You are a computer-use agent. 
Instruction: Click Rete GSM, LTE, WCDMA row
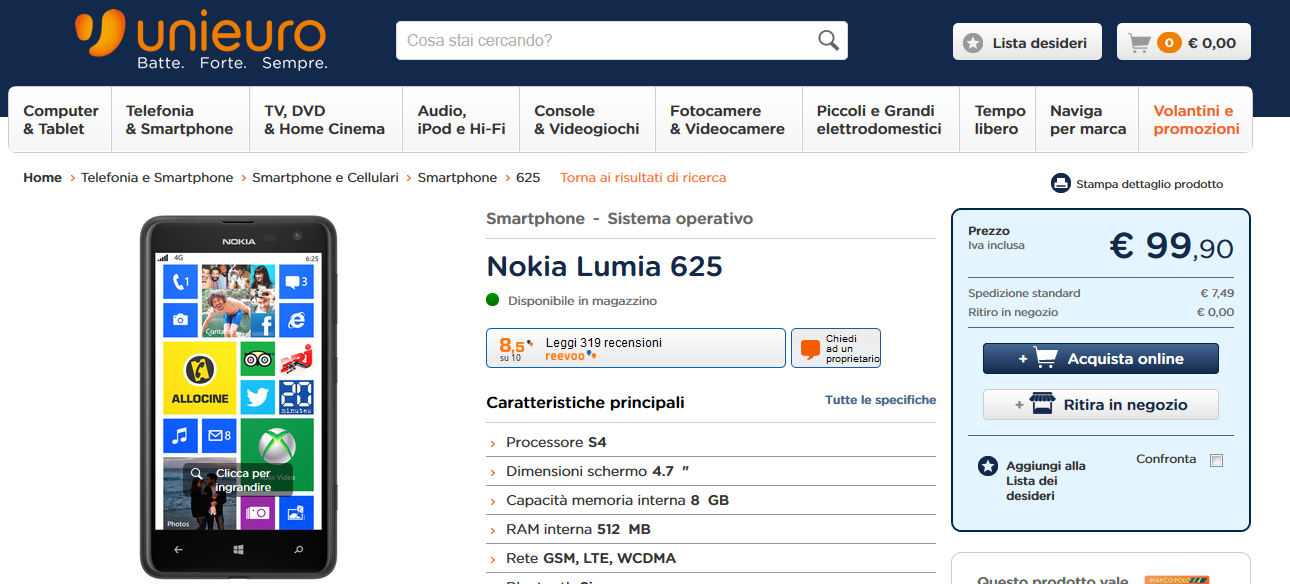click(x=711, y=558)
